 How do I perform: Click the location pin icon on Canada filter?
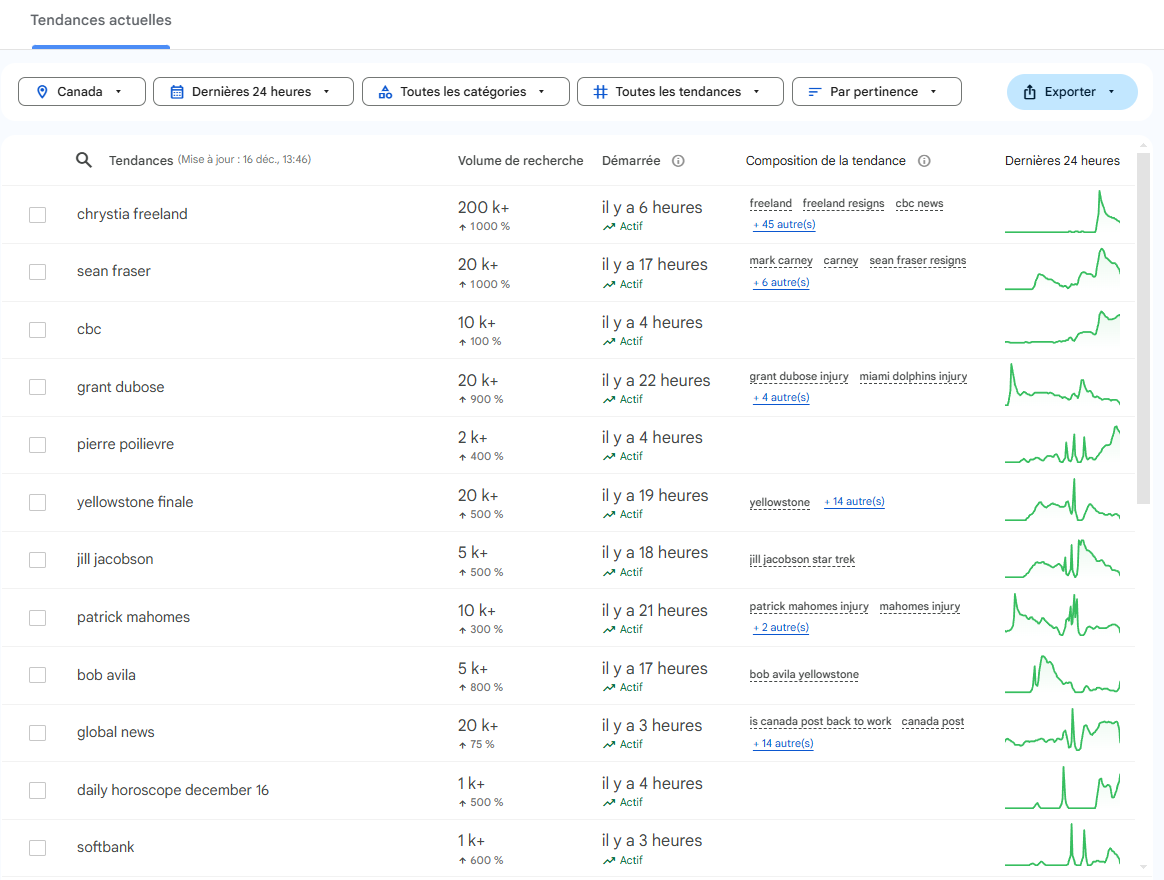tap(42, 92)
